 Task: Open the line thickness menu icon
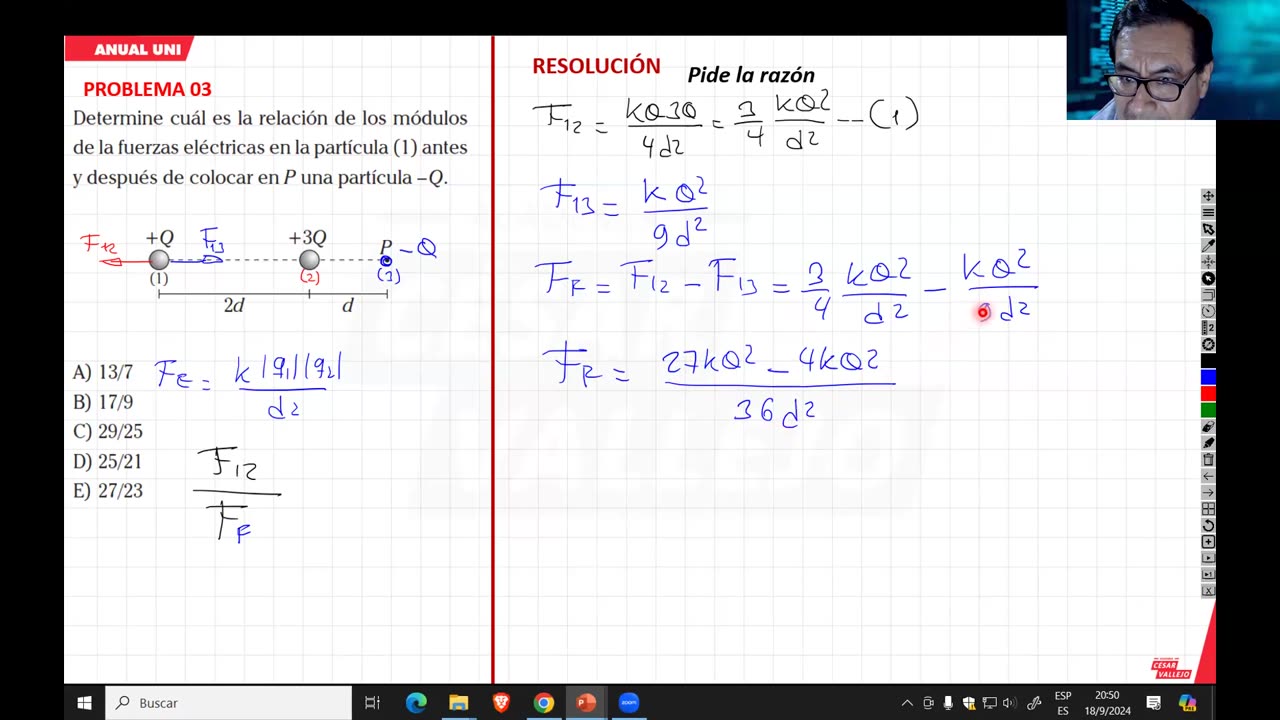point(1208,213)
